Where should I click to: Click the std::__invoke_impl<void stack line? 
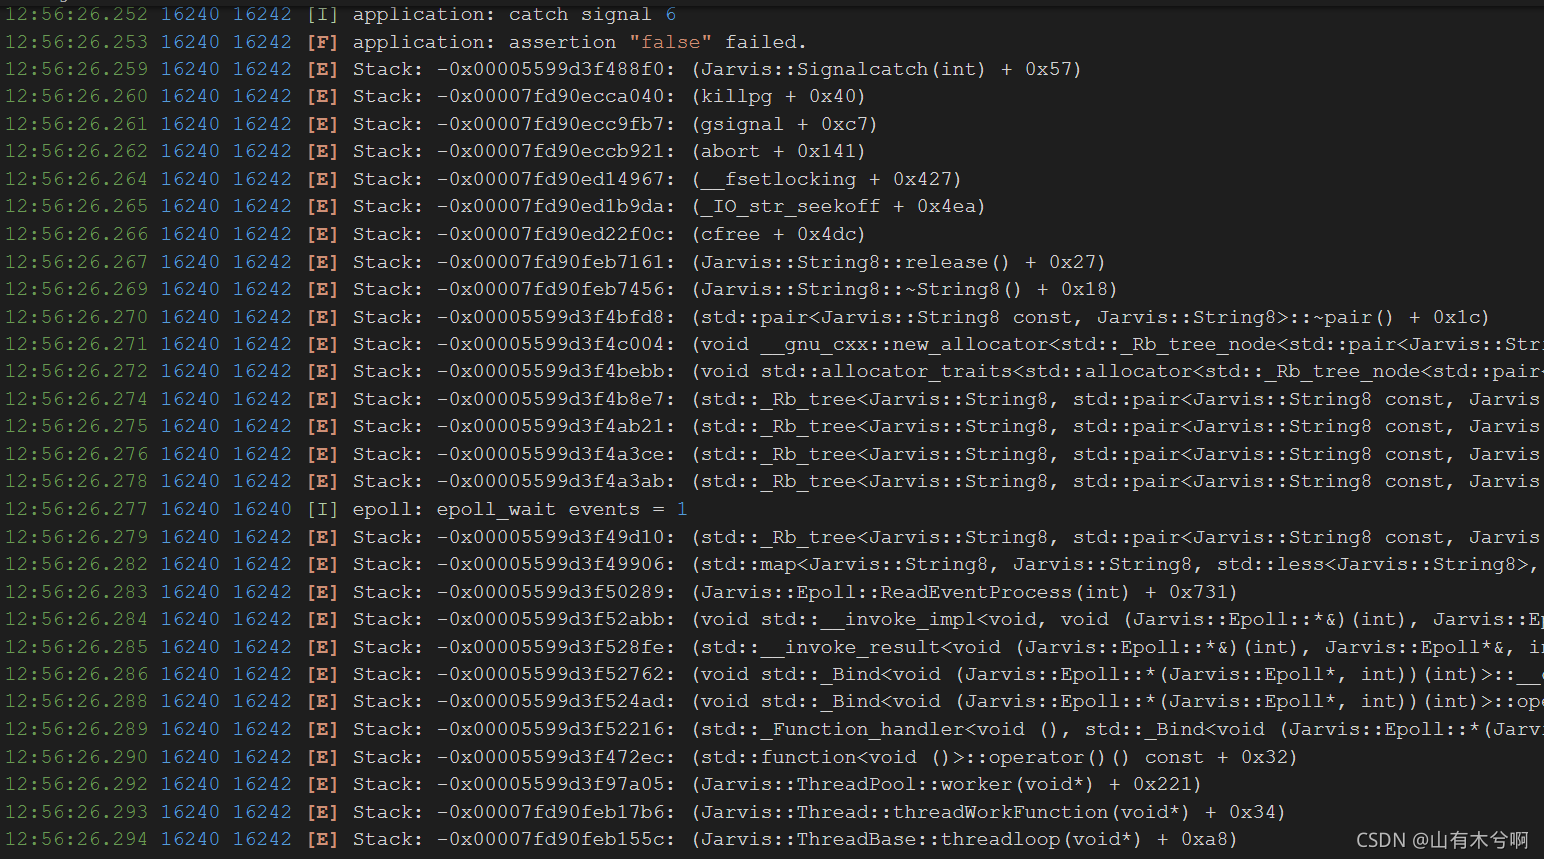click(x=772, y=619)
